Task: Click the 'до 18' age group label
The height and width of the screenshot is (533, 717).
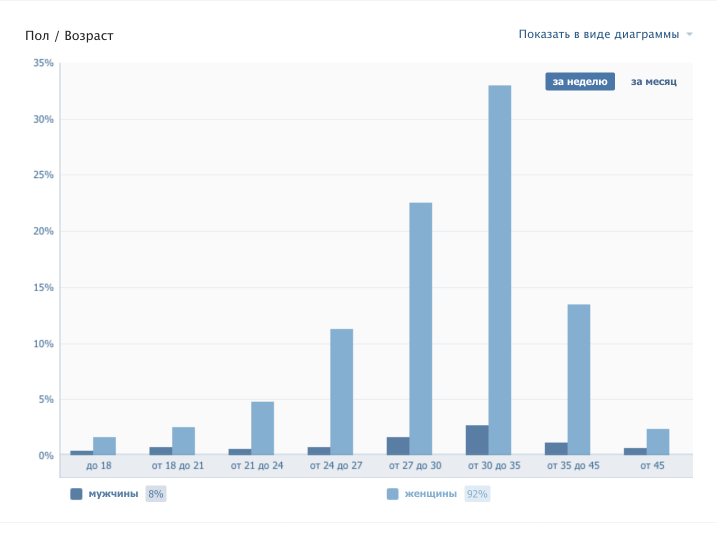Action: pos(99,466)
